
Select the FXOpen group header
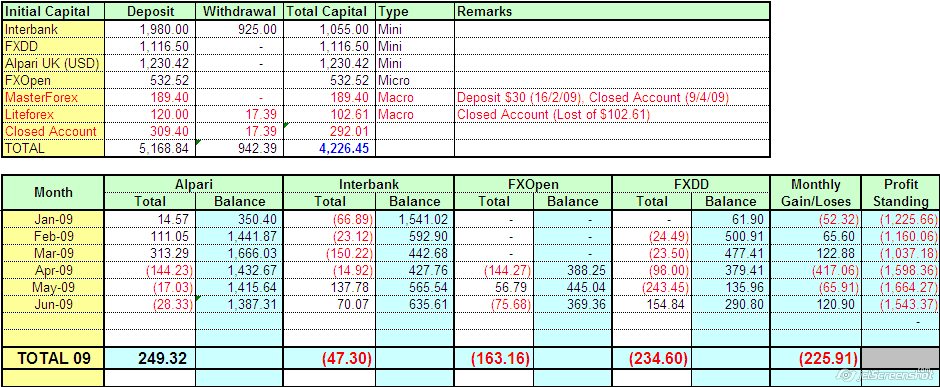point(533,184)
